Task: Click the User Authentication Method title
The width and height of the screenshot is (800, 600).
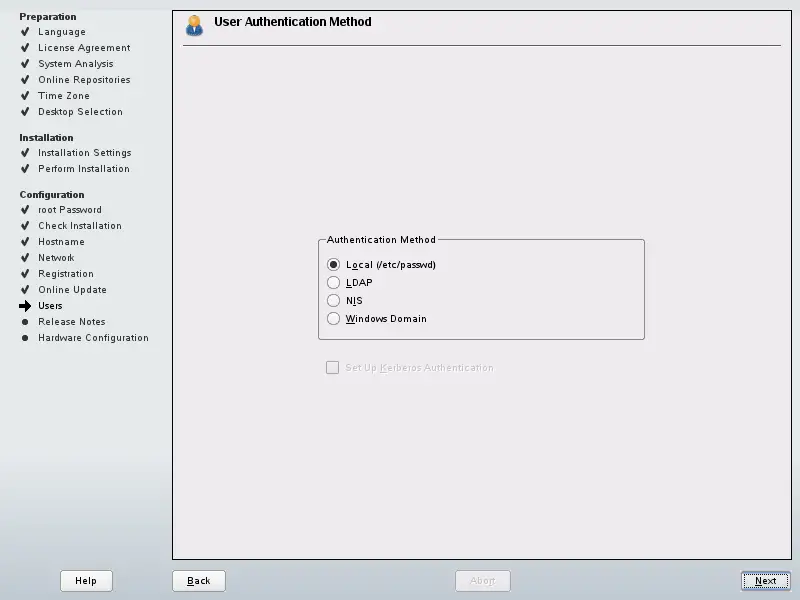Action: click(293, 21)
